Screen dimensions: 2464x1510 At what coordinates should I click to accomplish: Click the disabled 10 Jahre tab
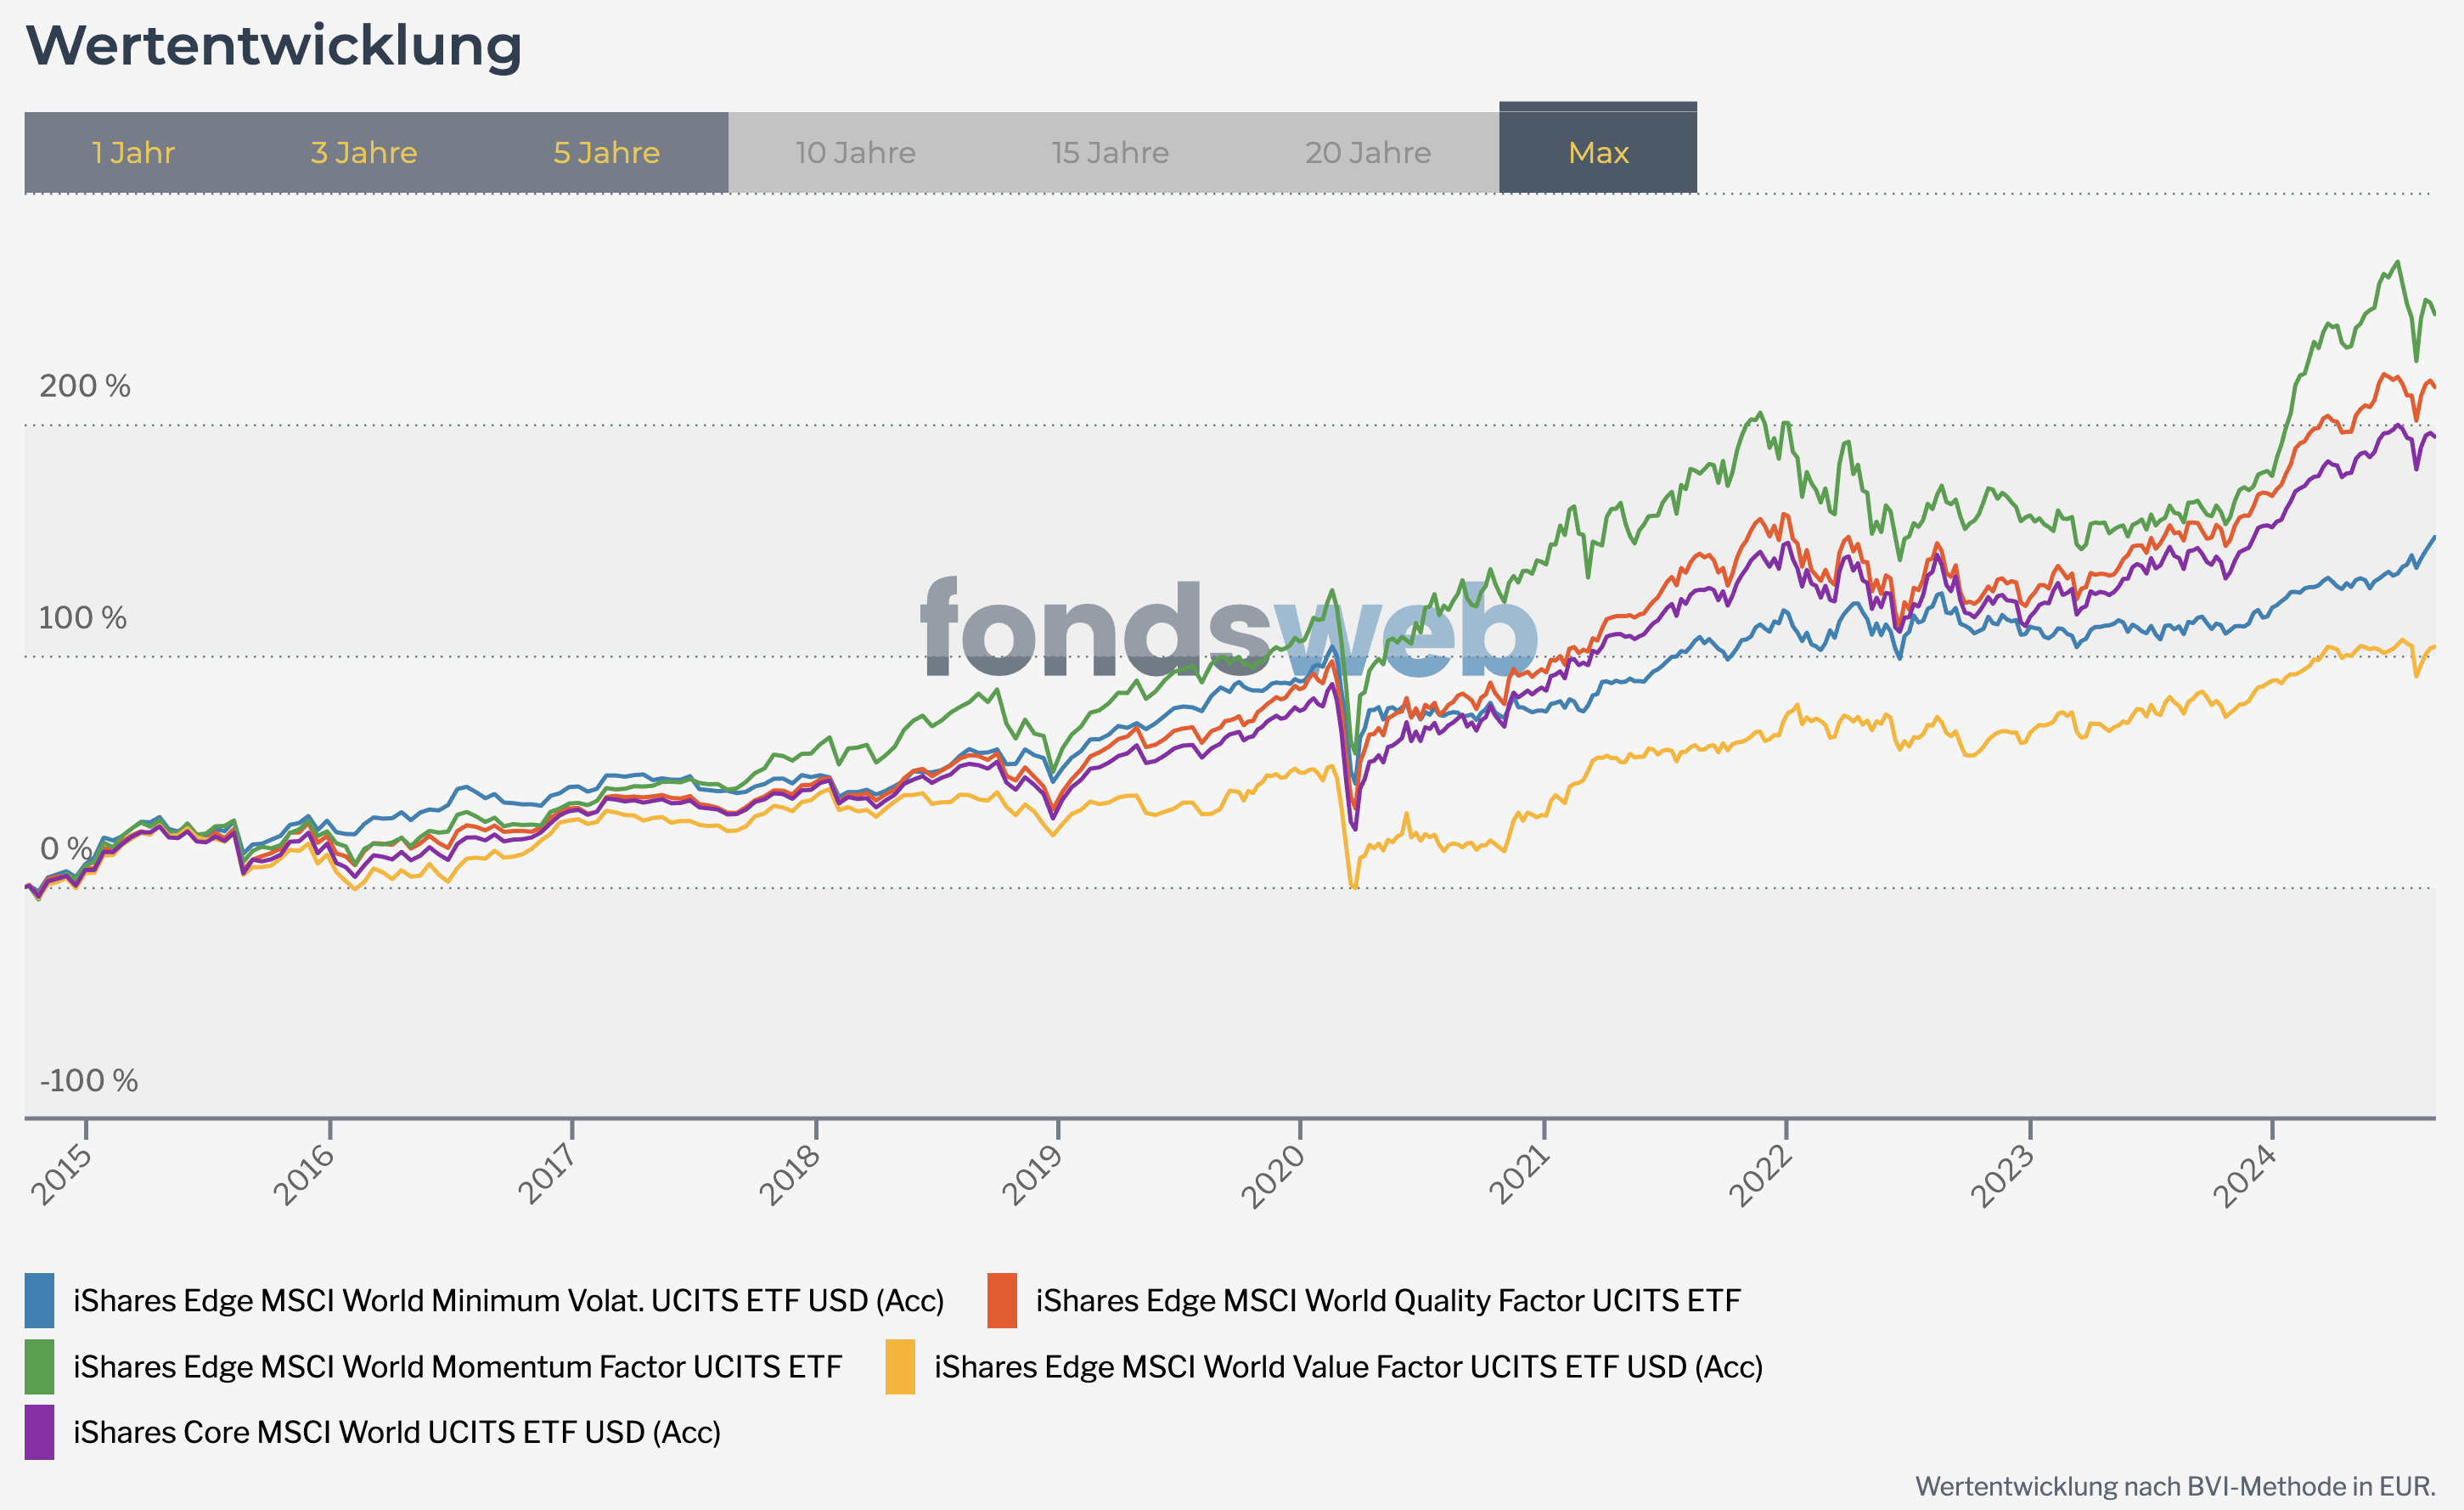(856, 153)
